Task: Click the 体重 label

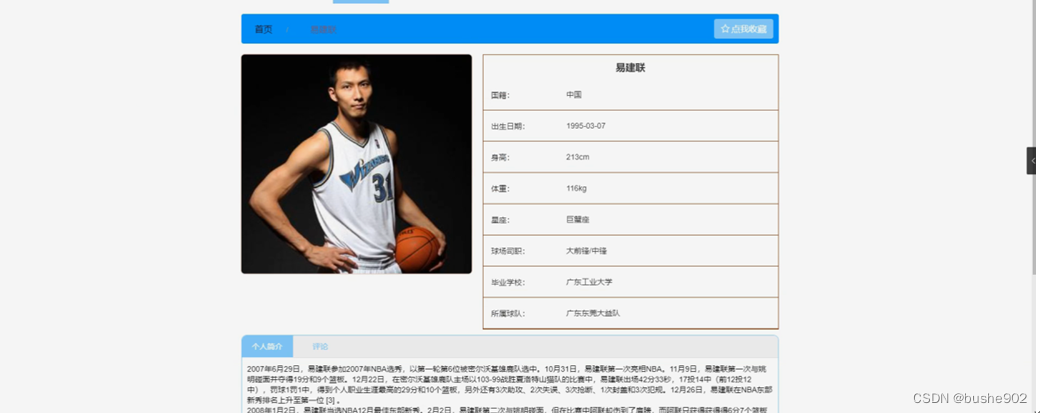Action: tap(500, 189)
